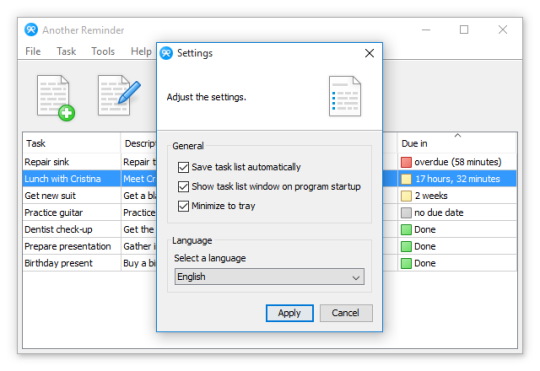Click red status swatch for overdue task
This screenshot has width=540, height=371.
[x=406, y=162]
